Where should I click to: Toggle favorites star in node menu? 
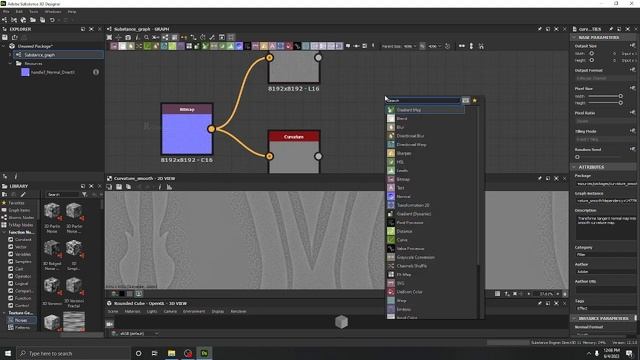pos(474,100)
